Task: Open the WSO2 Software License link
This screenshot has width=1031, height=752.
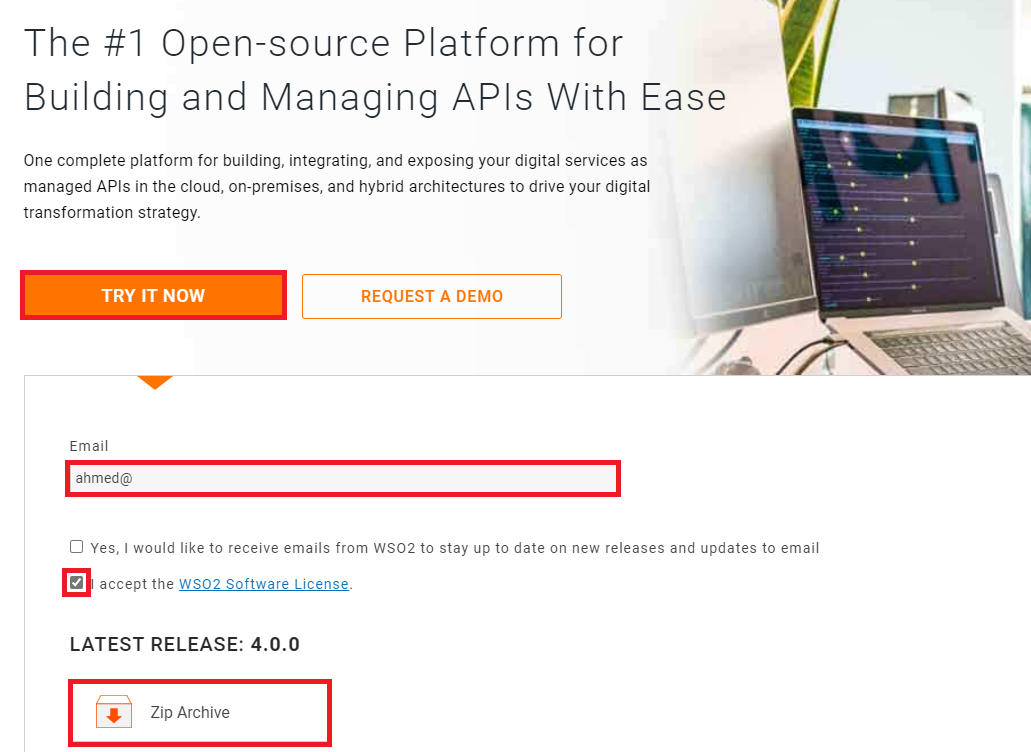Action: [263, 583]
